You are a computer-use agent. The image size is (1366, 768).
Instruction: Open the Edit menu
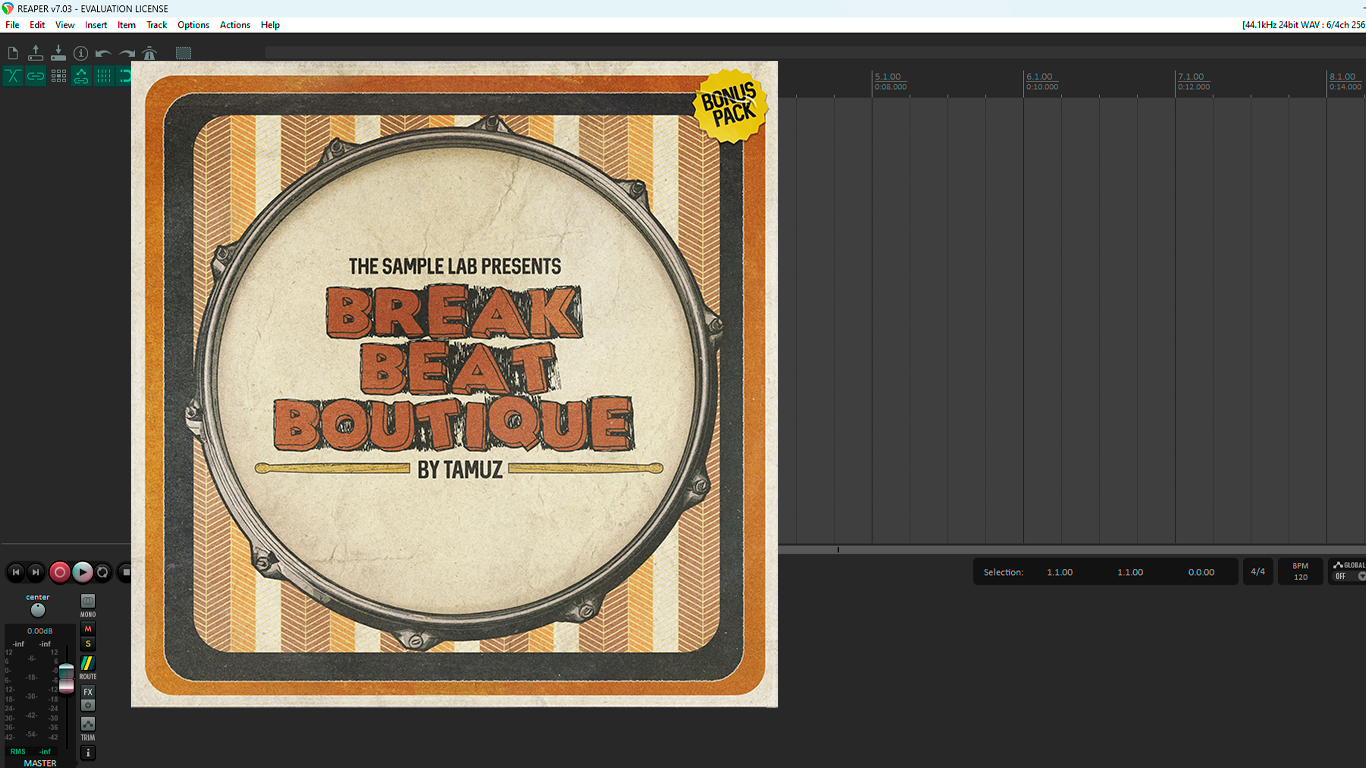[37, 25]
